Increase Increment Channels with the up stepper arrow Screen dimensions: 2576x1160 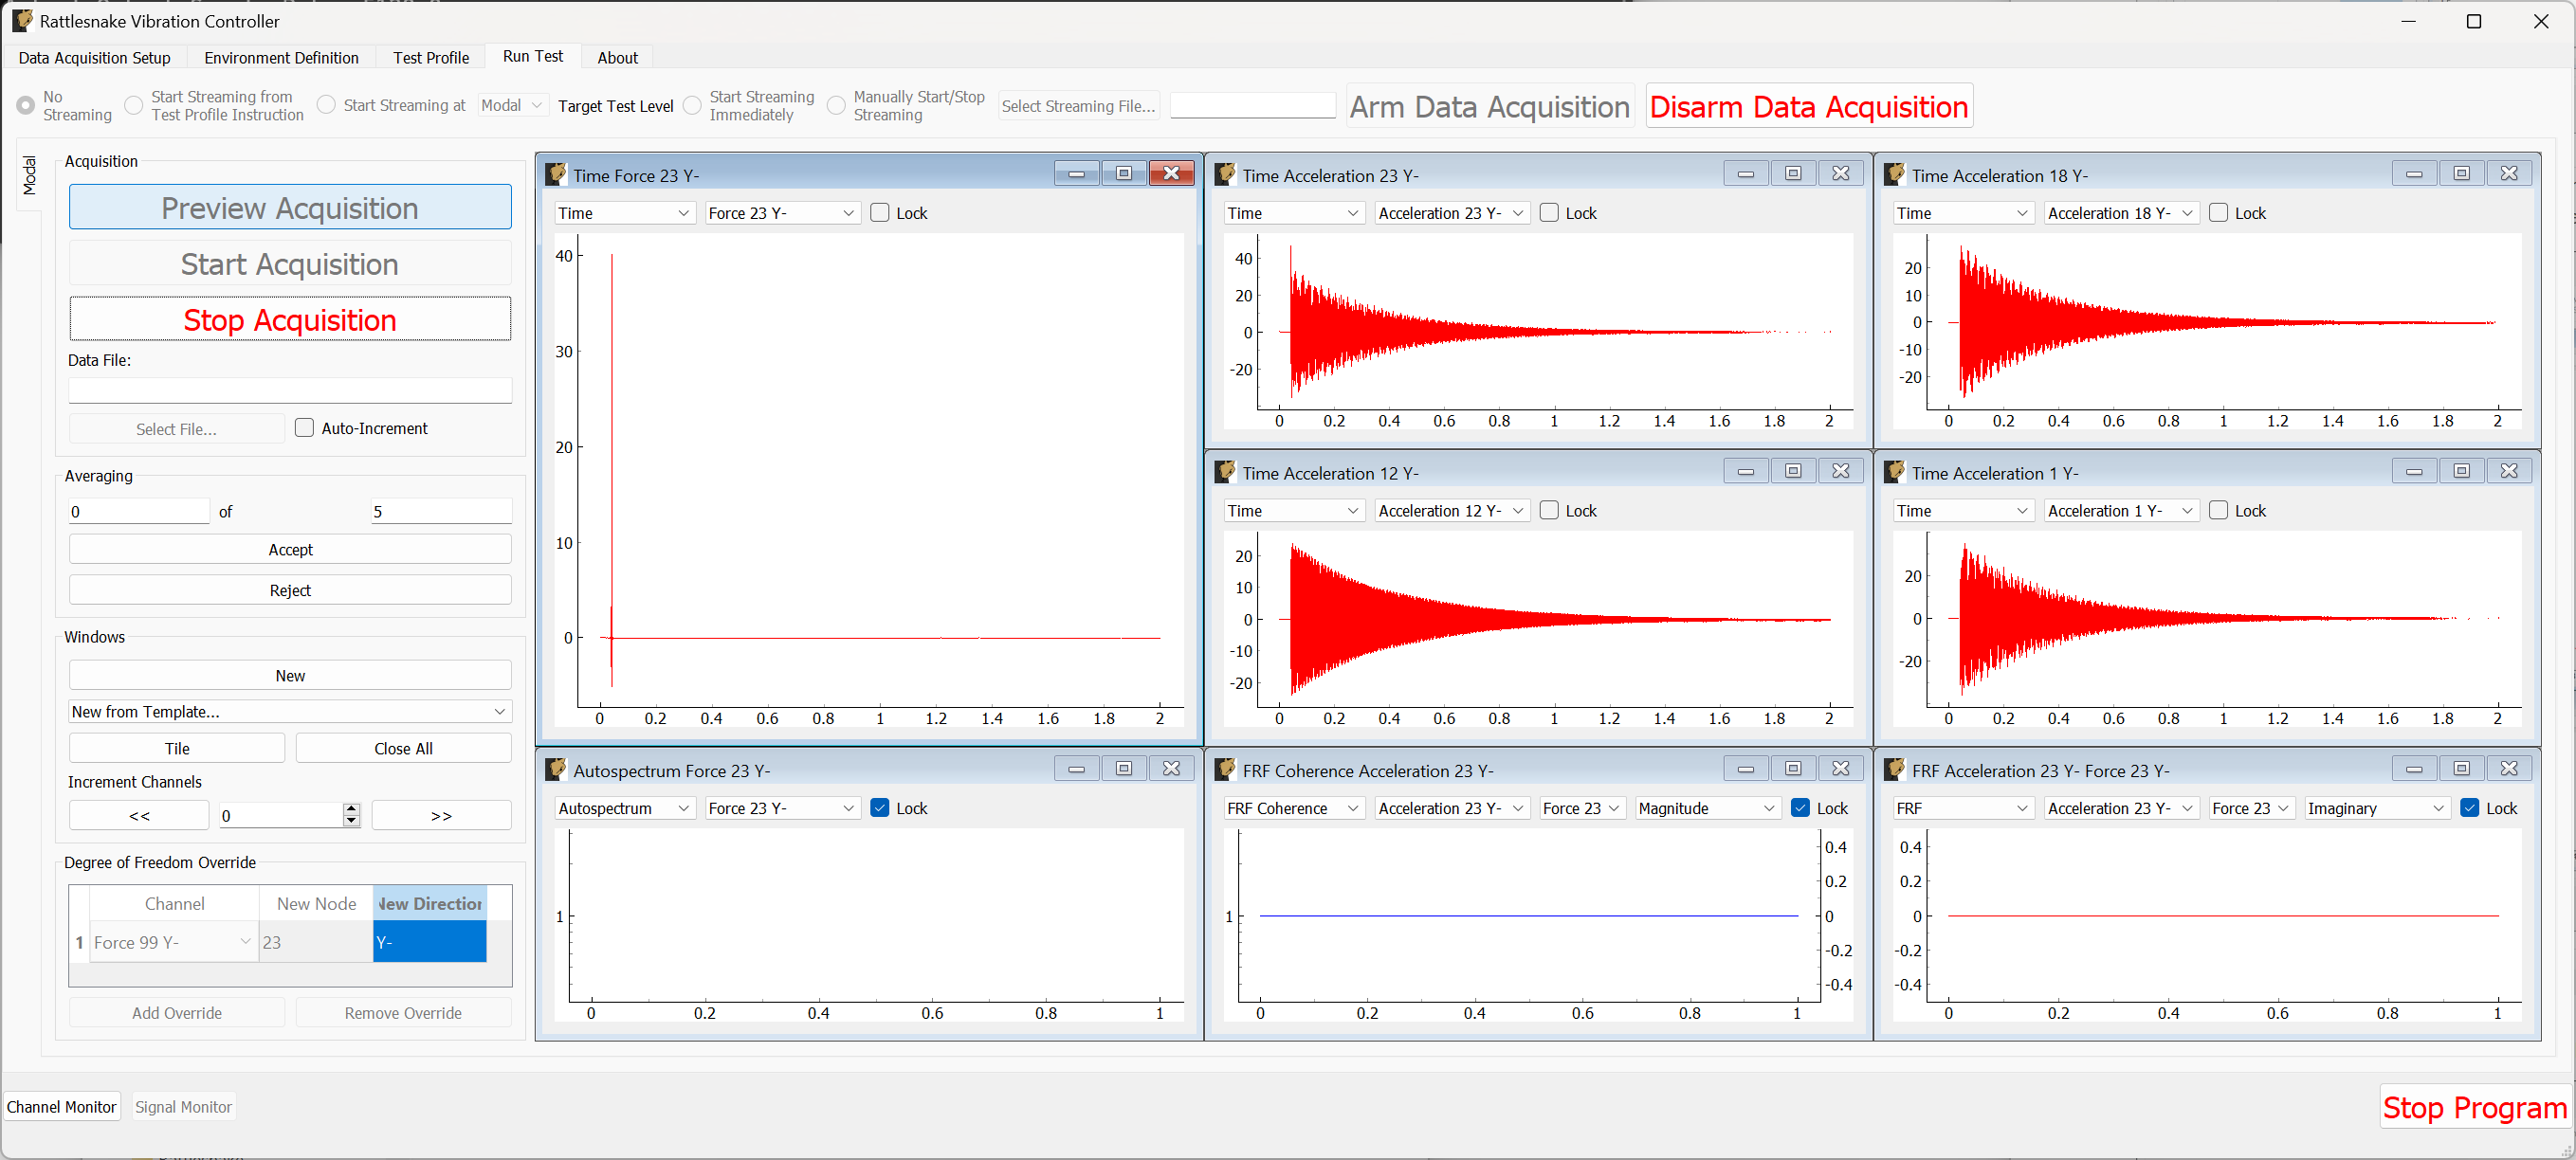[351, 809]
